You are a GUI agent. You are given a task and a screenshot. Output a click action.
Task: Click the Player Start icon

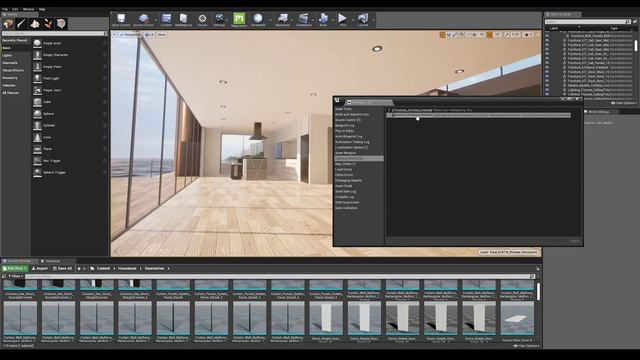click(38, 90)
